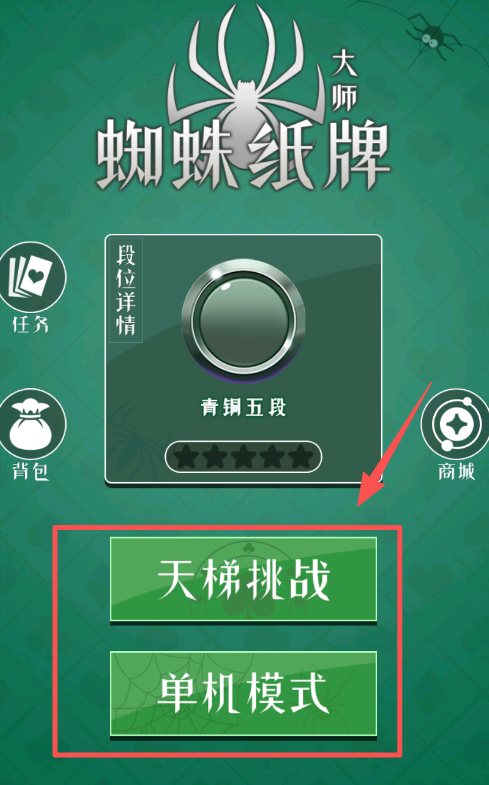Image resolution: width=489 pixels, height=785 pixels.
Task: Tap the round bronze rank badge
Action: coord(243,318)
